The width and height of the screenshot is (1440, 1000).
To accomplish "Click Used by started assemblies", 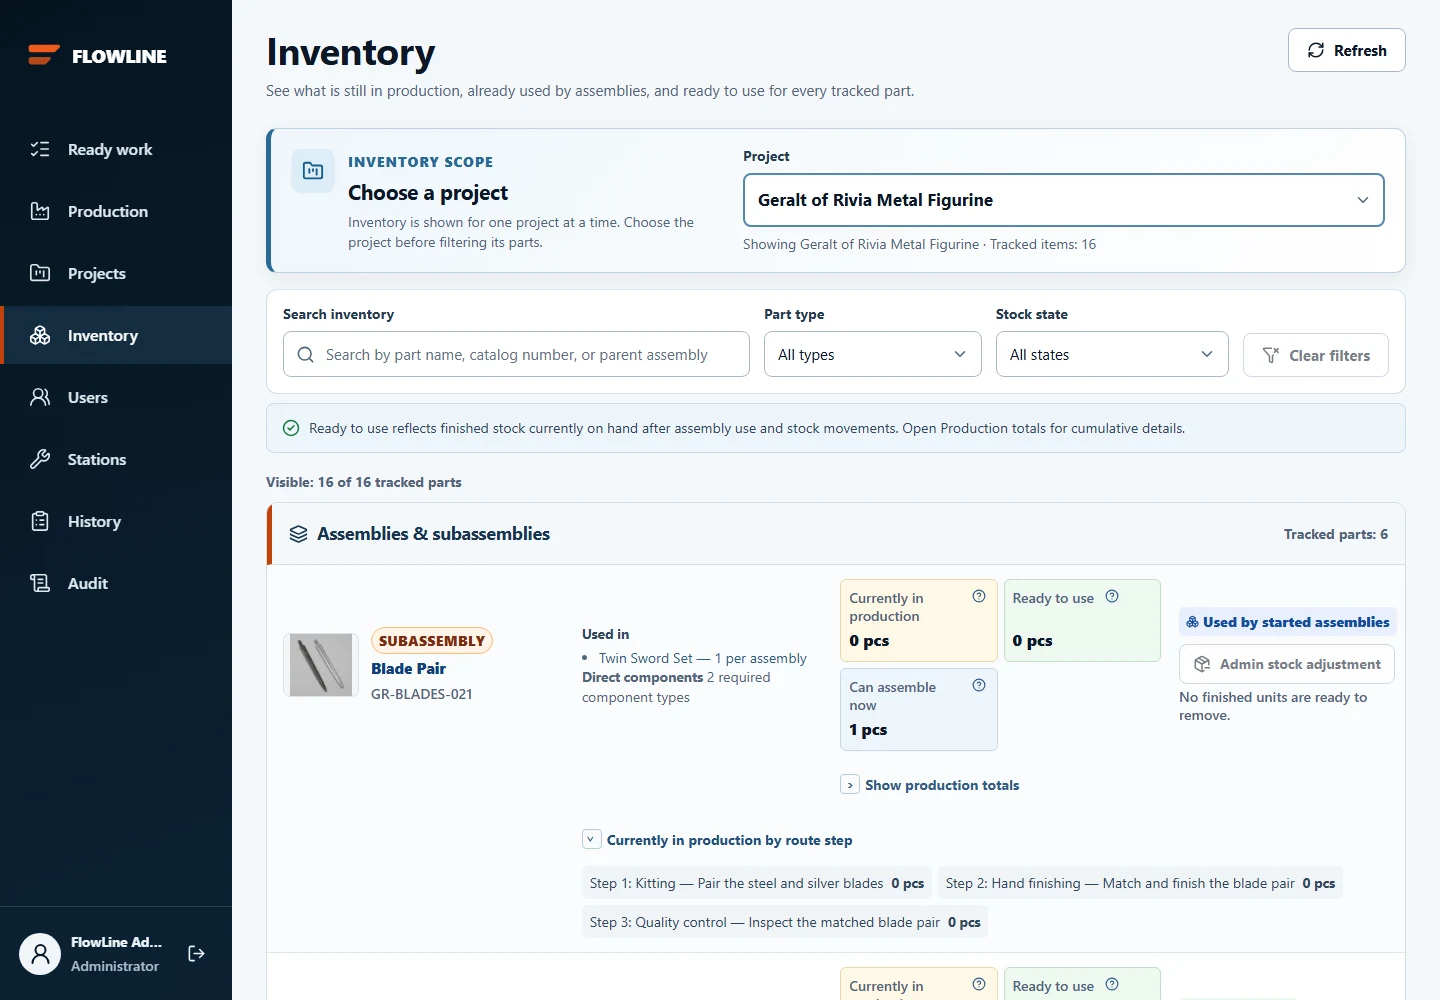I will point(1288,622).
